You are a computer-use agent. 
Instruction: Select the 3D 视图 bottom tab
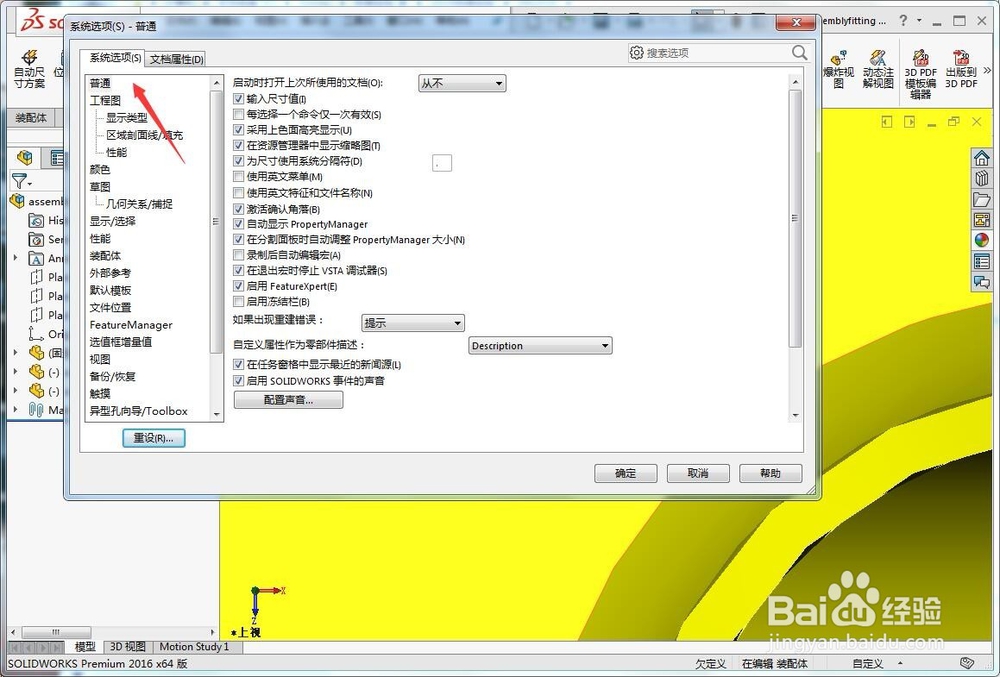128,646
